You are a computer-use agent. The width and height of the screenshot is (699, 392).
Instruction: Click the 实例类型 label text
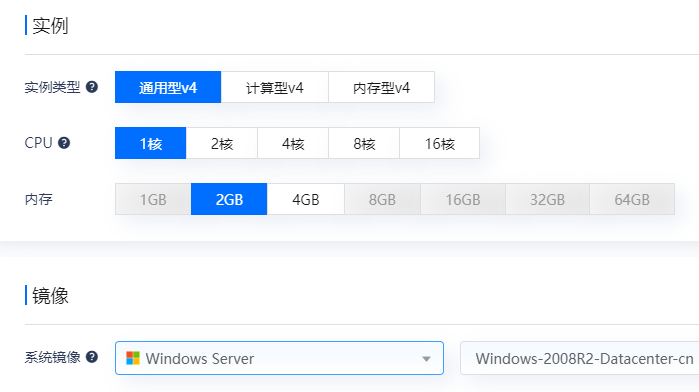[x=52, y=87]
